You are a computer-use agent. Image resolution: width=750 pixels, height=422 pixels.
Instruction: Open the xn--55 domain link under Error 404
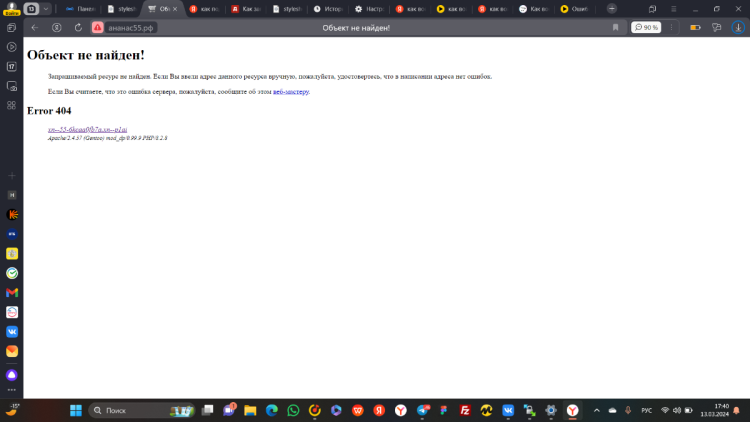(x=88, y=130)
